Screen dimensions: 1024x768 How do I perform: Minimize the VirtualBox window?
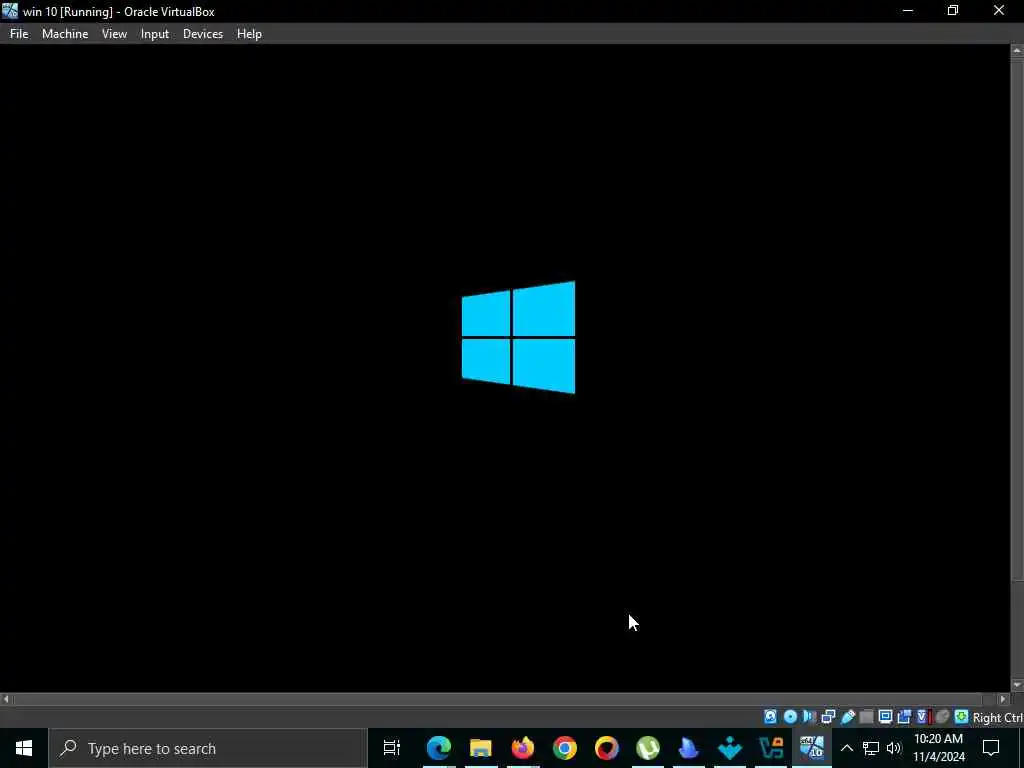click(908, 11)
